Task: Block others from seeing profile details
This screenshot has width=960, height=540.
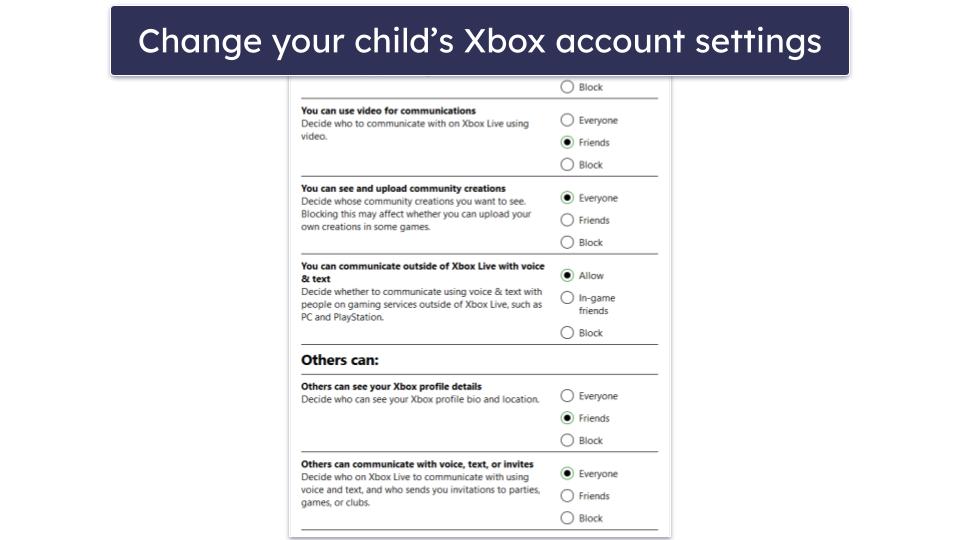Action: coord(567,440)
